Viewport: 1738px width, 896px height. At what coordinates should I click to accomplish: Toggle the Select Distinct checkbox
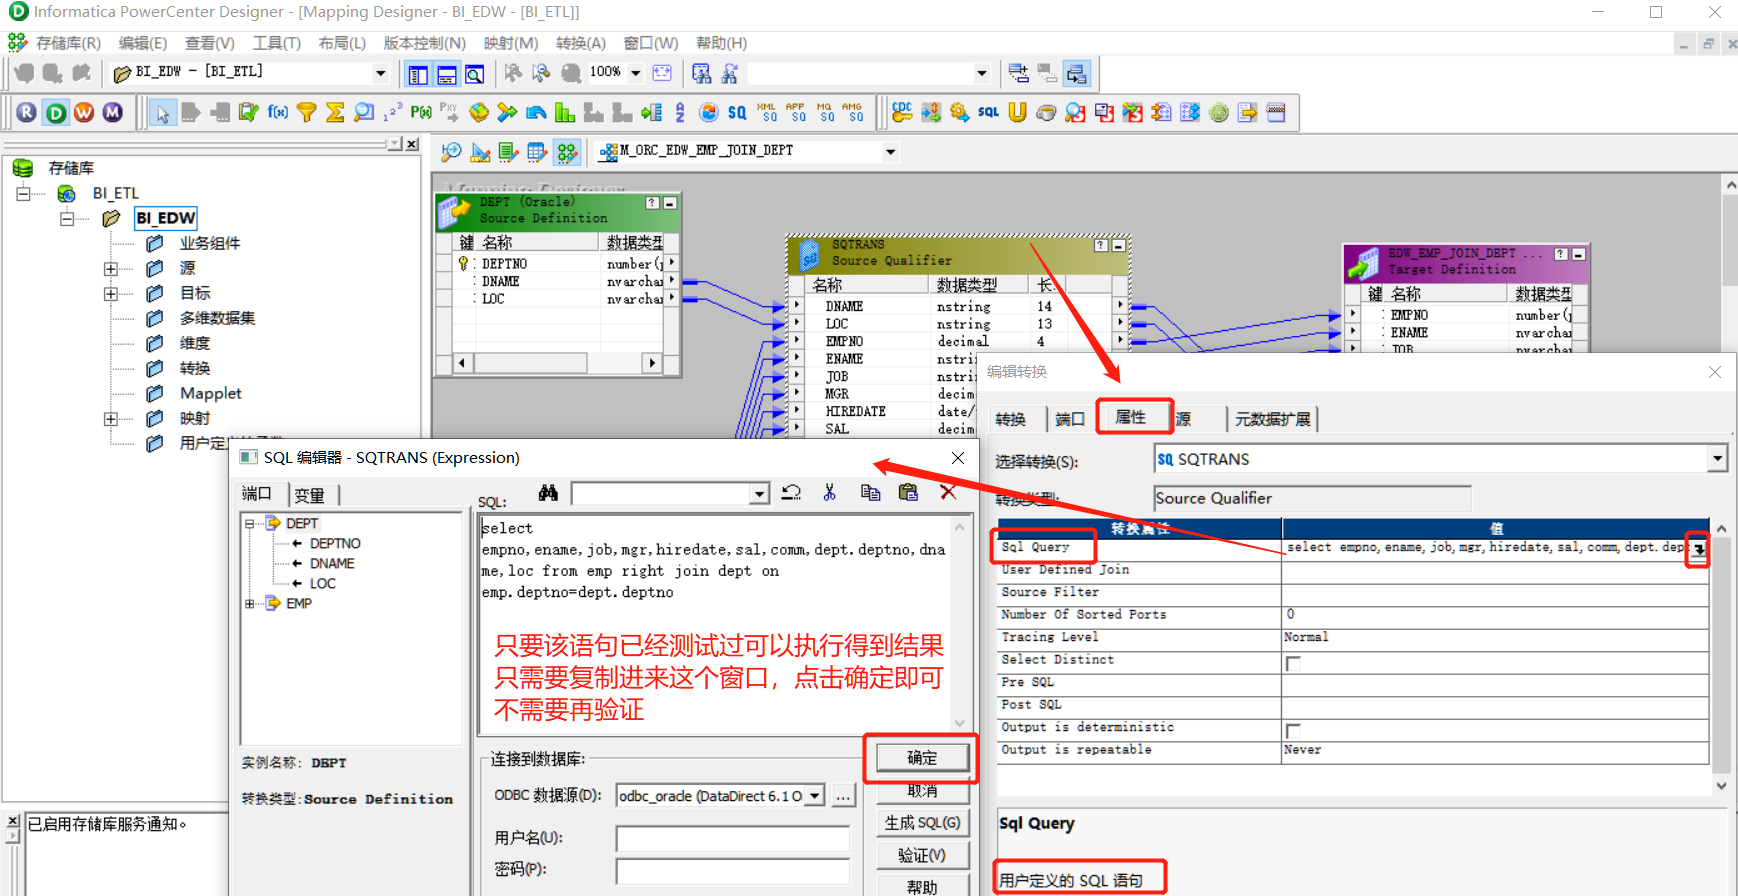coord(1293,663)
